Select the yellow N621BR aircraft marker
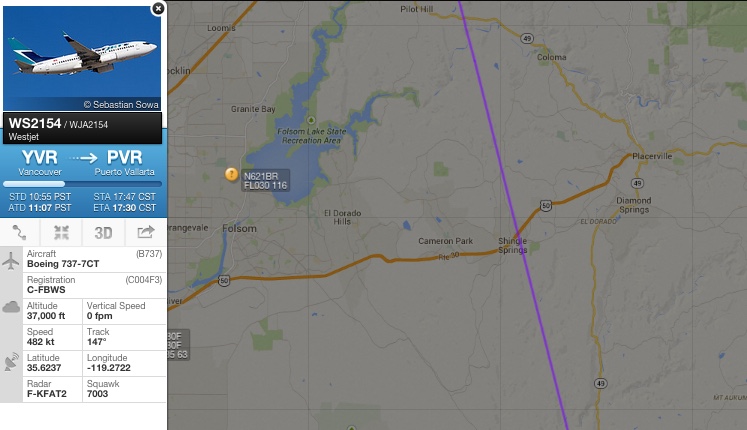Viewport: 747px width, 430px height. (231, 174)
